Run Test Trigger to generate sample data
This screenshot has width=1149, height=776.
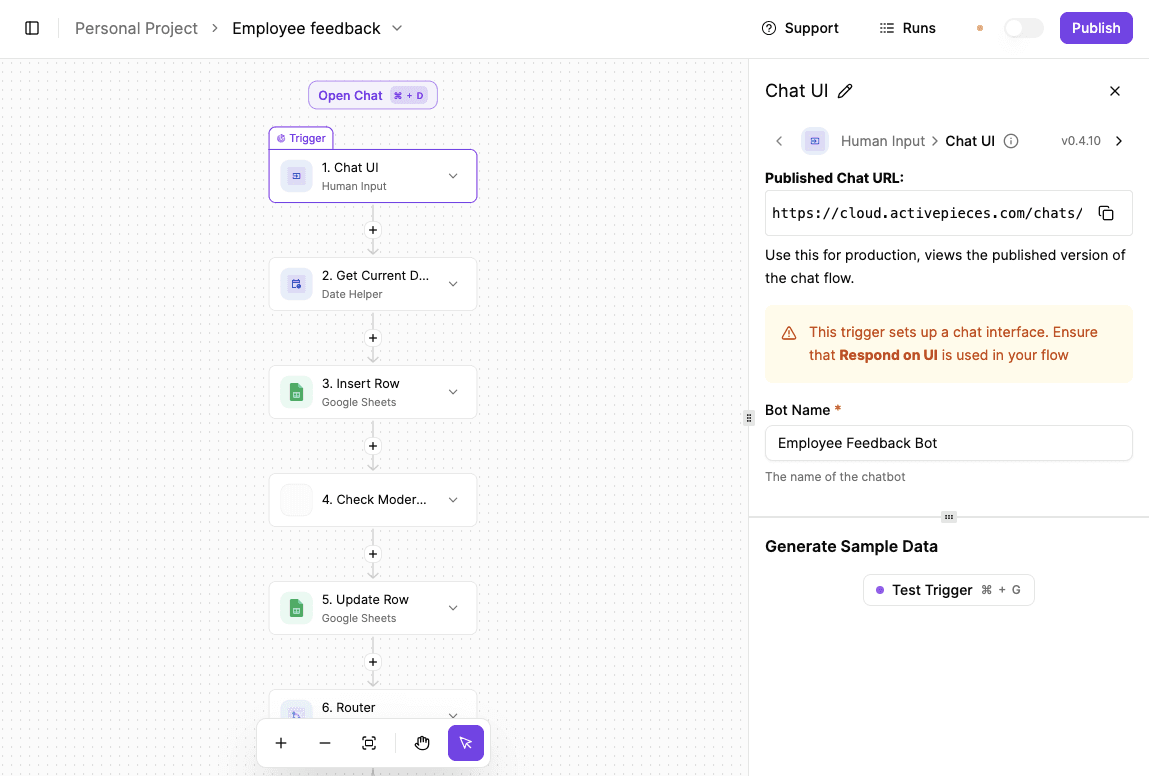(x=947, y=590)
